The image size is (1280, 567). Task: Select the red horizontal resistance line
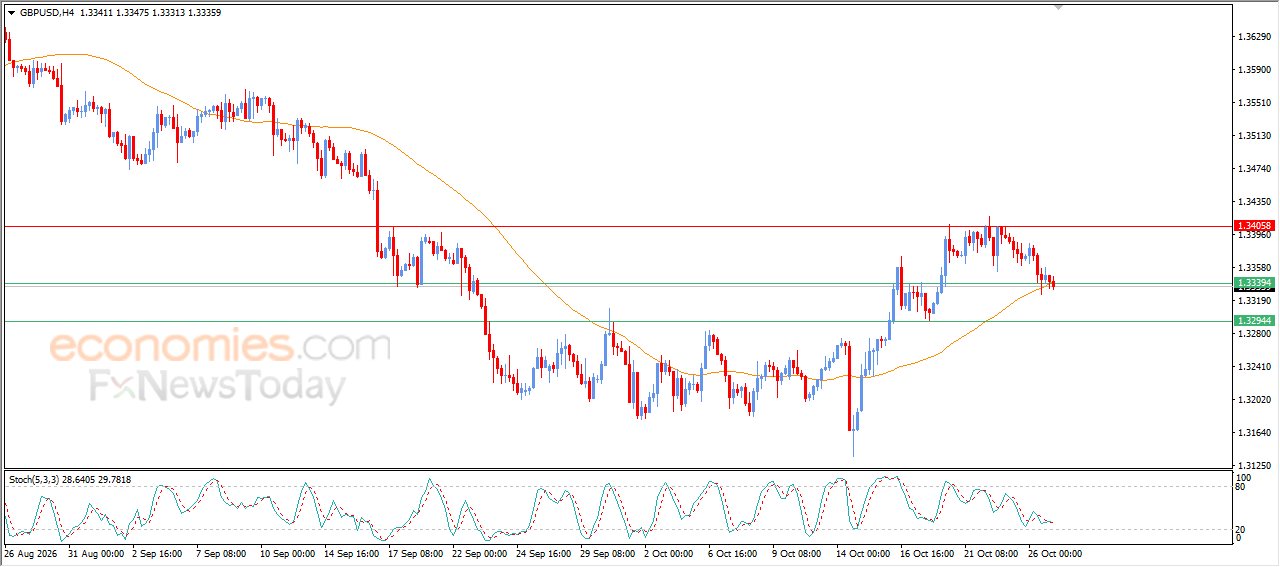pos(617,226)
